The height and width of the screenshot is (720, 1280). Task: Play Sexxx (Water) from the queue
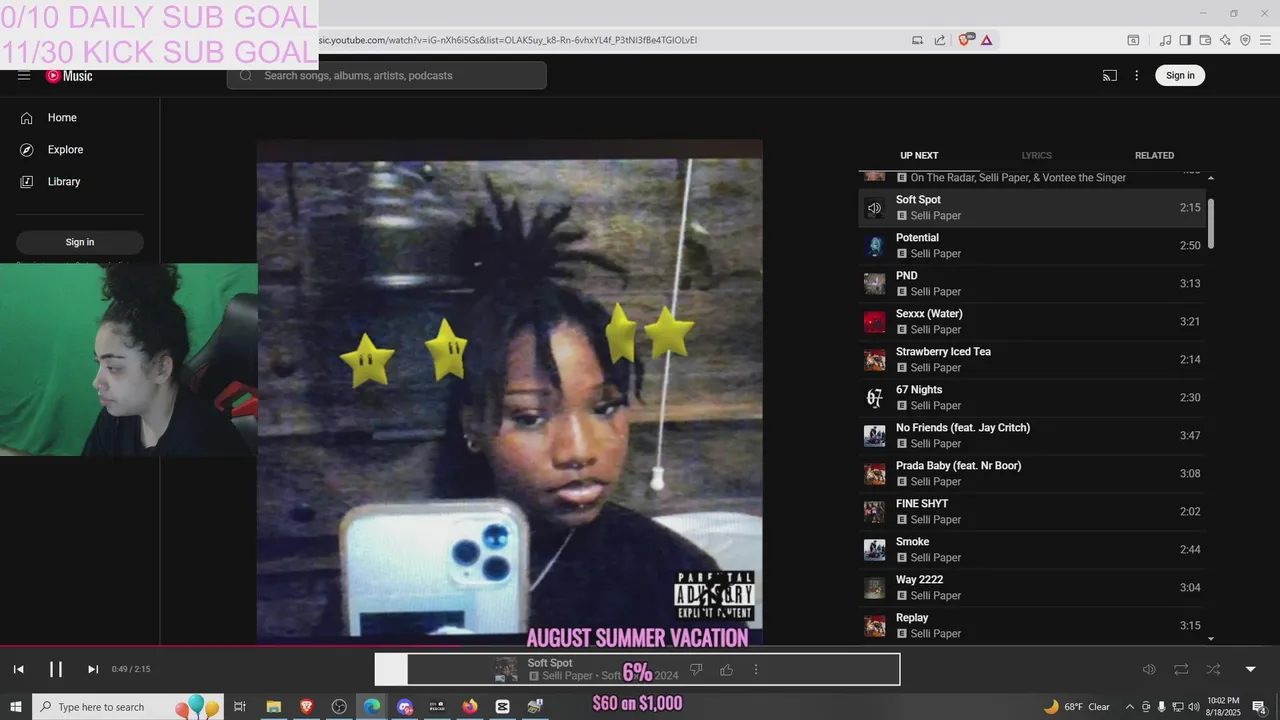[x=1032, y=322]
